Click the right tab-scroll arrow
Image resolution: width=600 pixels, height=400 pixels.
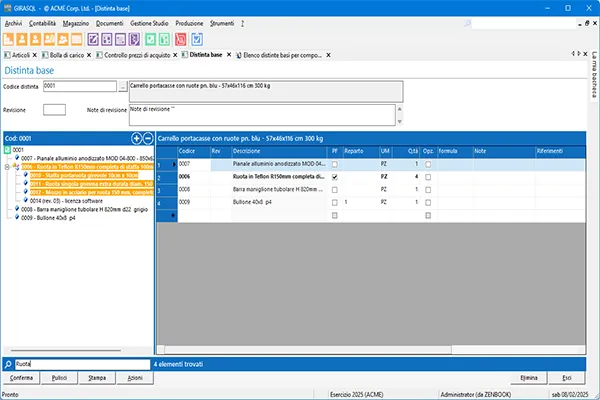[579, 54]
